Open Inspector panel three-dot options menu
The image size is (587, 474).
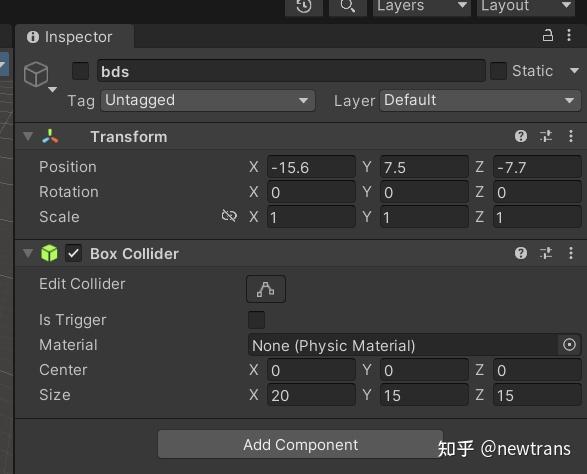coord(569,35)
